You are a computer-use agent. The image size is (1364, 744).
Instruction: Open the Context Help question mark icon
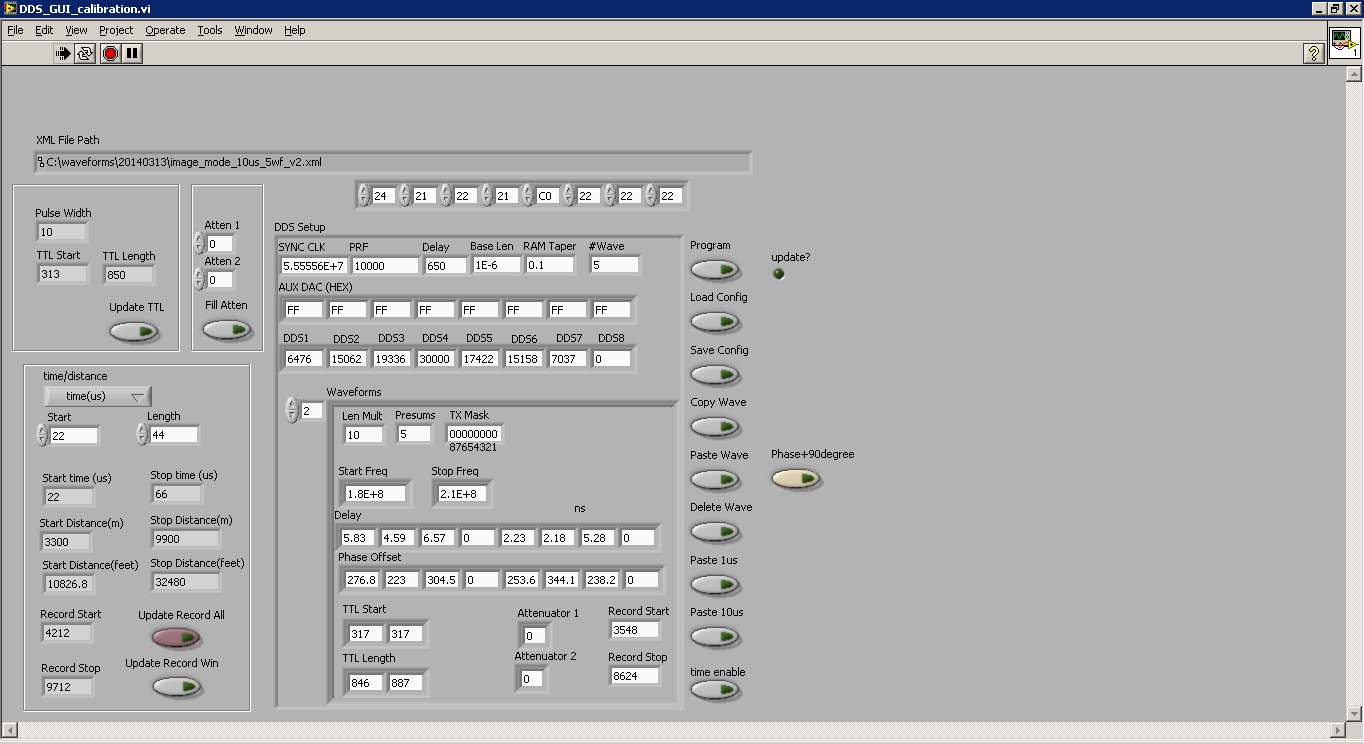(1314, 53)
